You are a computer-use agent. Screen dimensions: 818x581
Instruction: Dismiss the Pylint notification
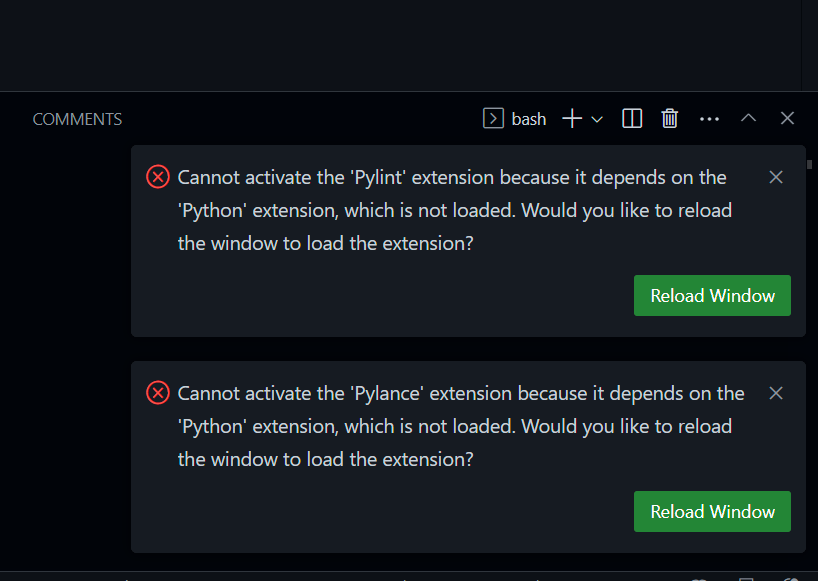pos(776,177)
